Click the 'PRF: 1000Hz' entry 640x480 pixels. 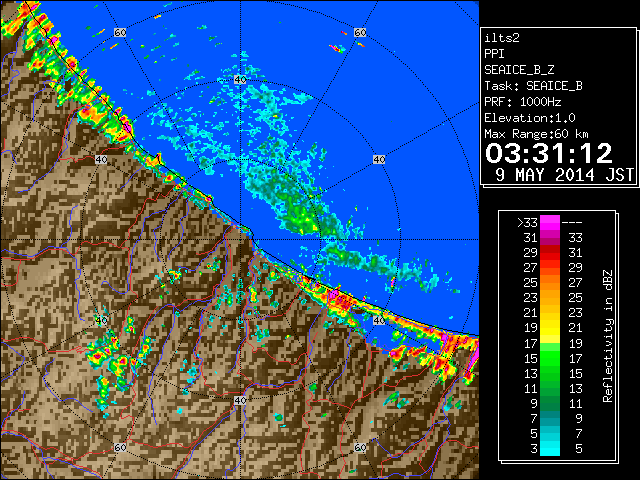(x=523, y=102)
